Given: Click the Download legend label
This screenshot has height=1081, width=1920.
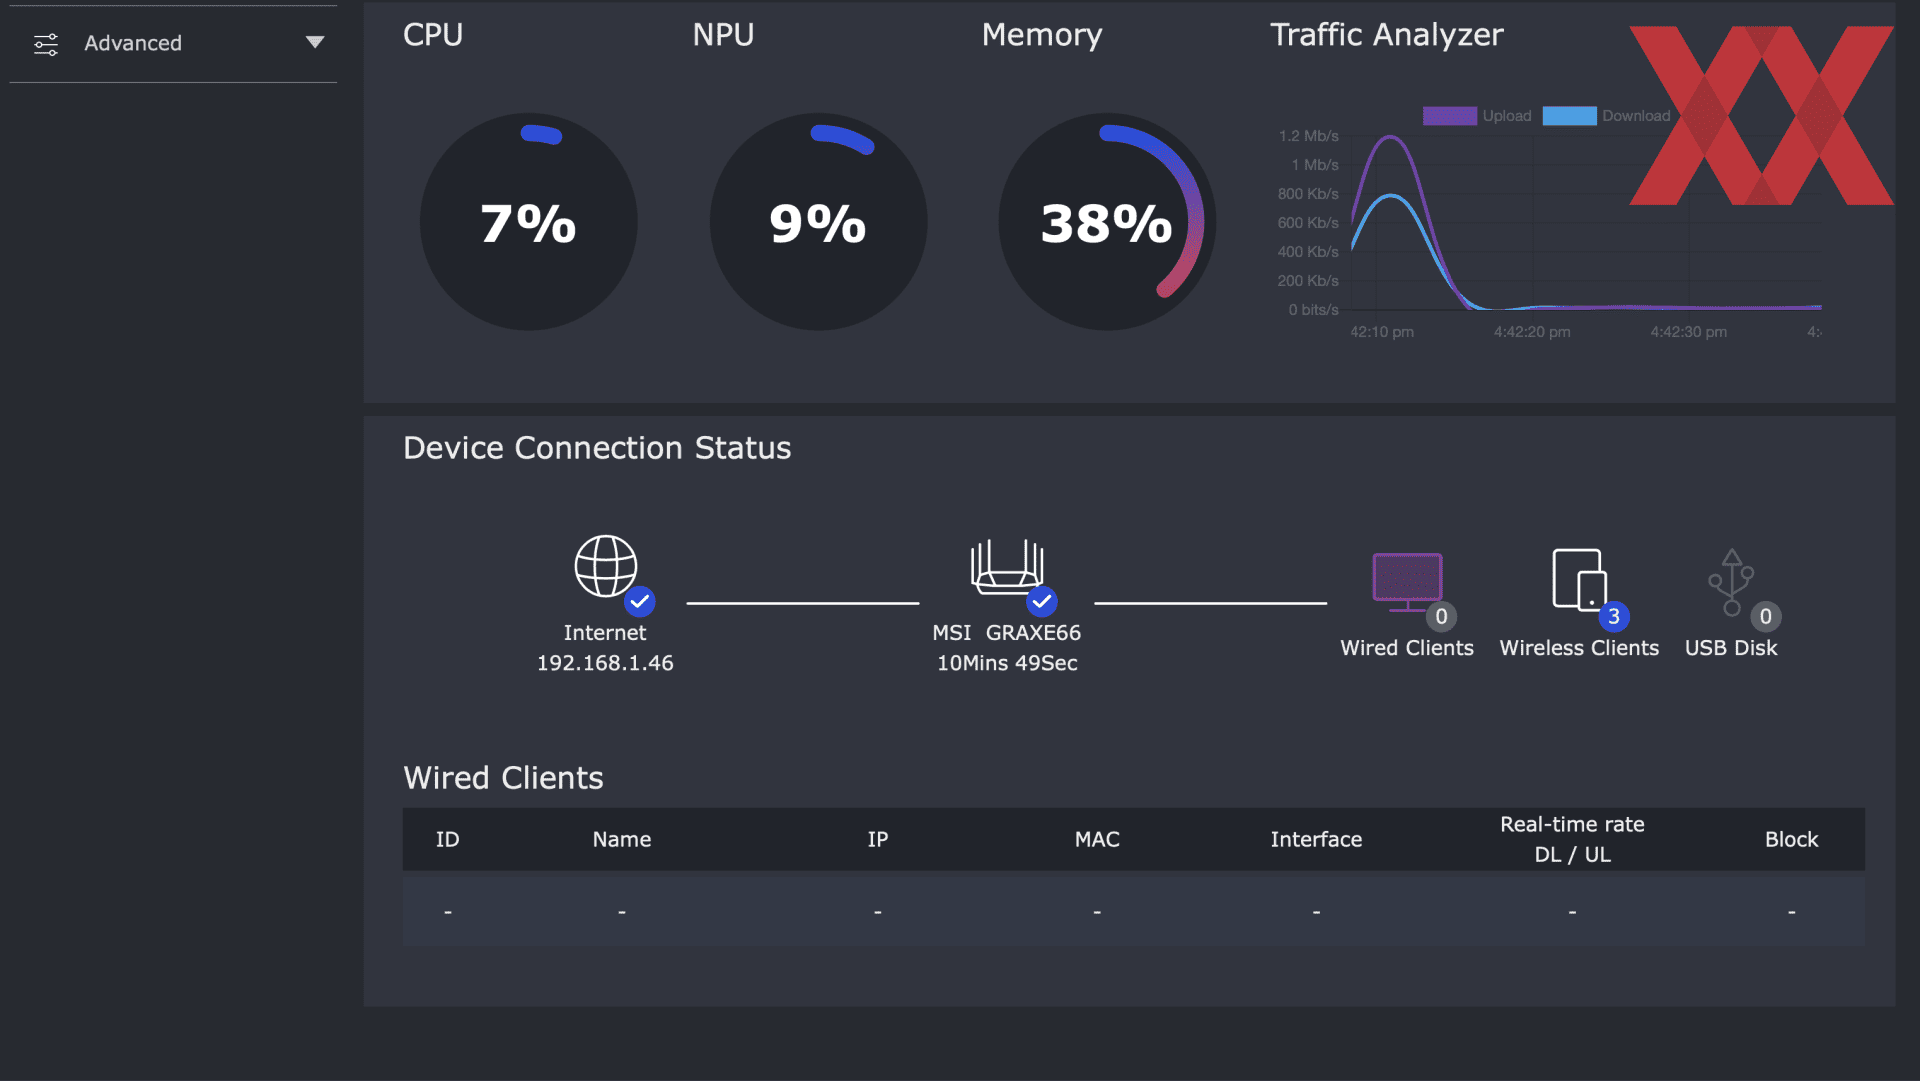Looking at the screenshot, I should 1636,116.
